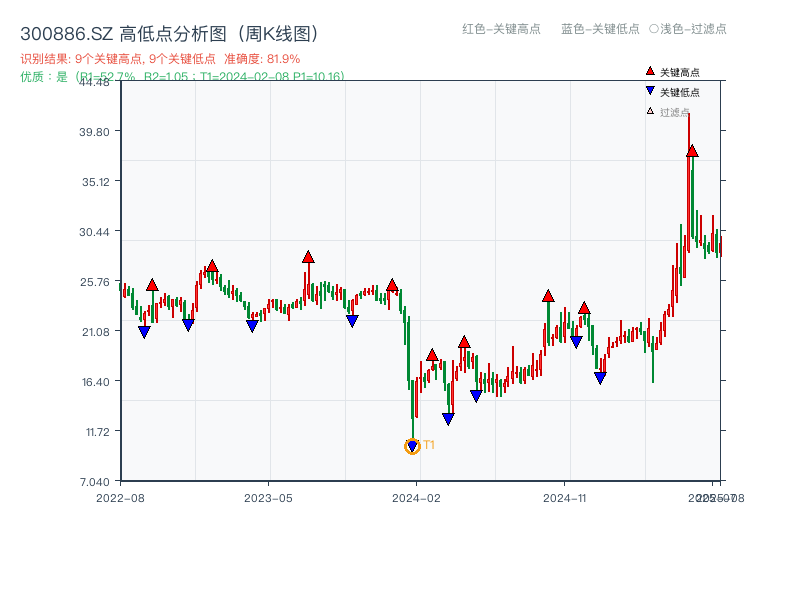Click the 39.80 y-axis price label
800x600 pixels.
[99, 131]
